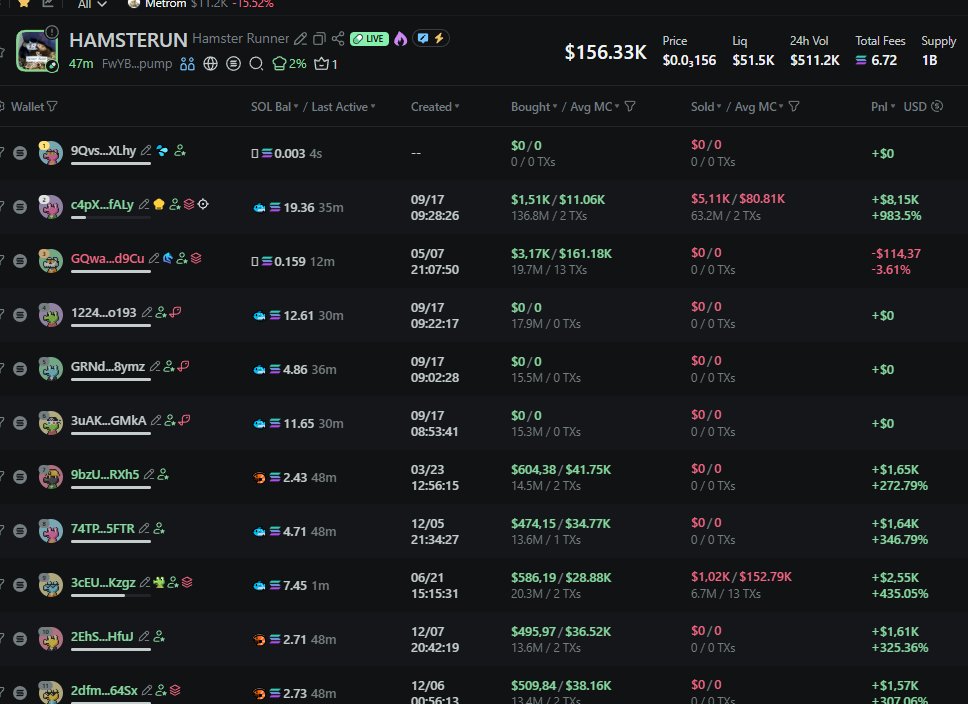Rename wallet 9Qvs...XLhy with the pencil icon
This screenshot has width=968, height=704.
[146, 150]
